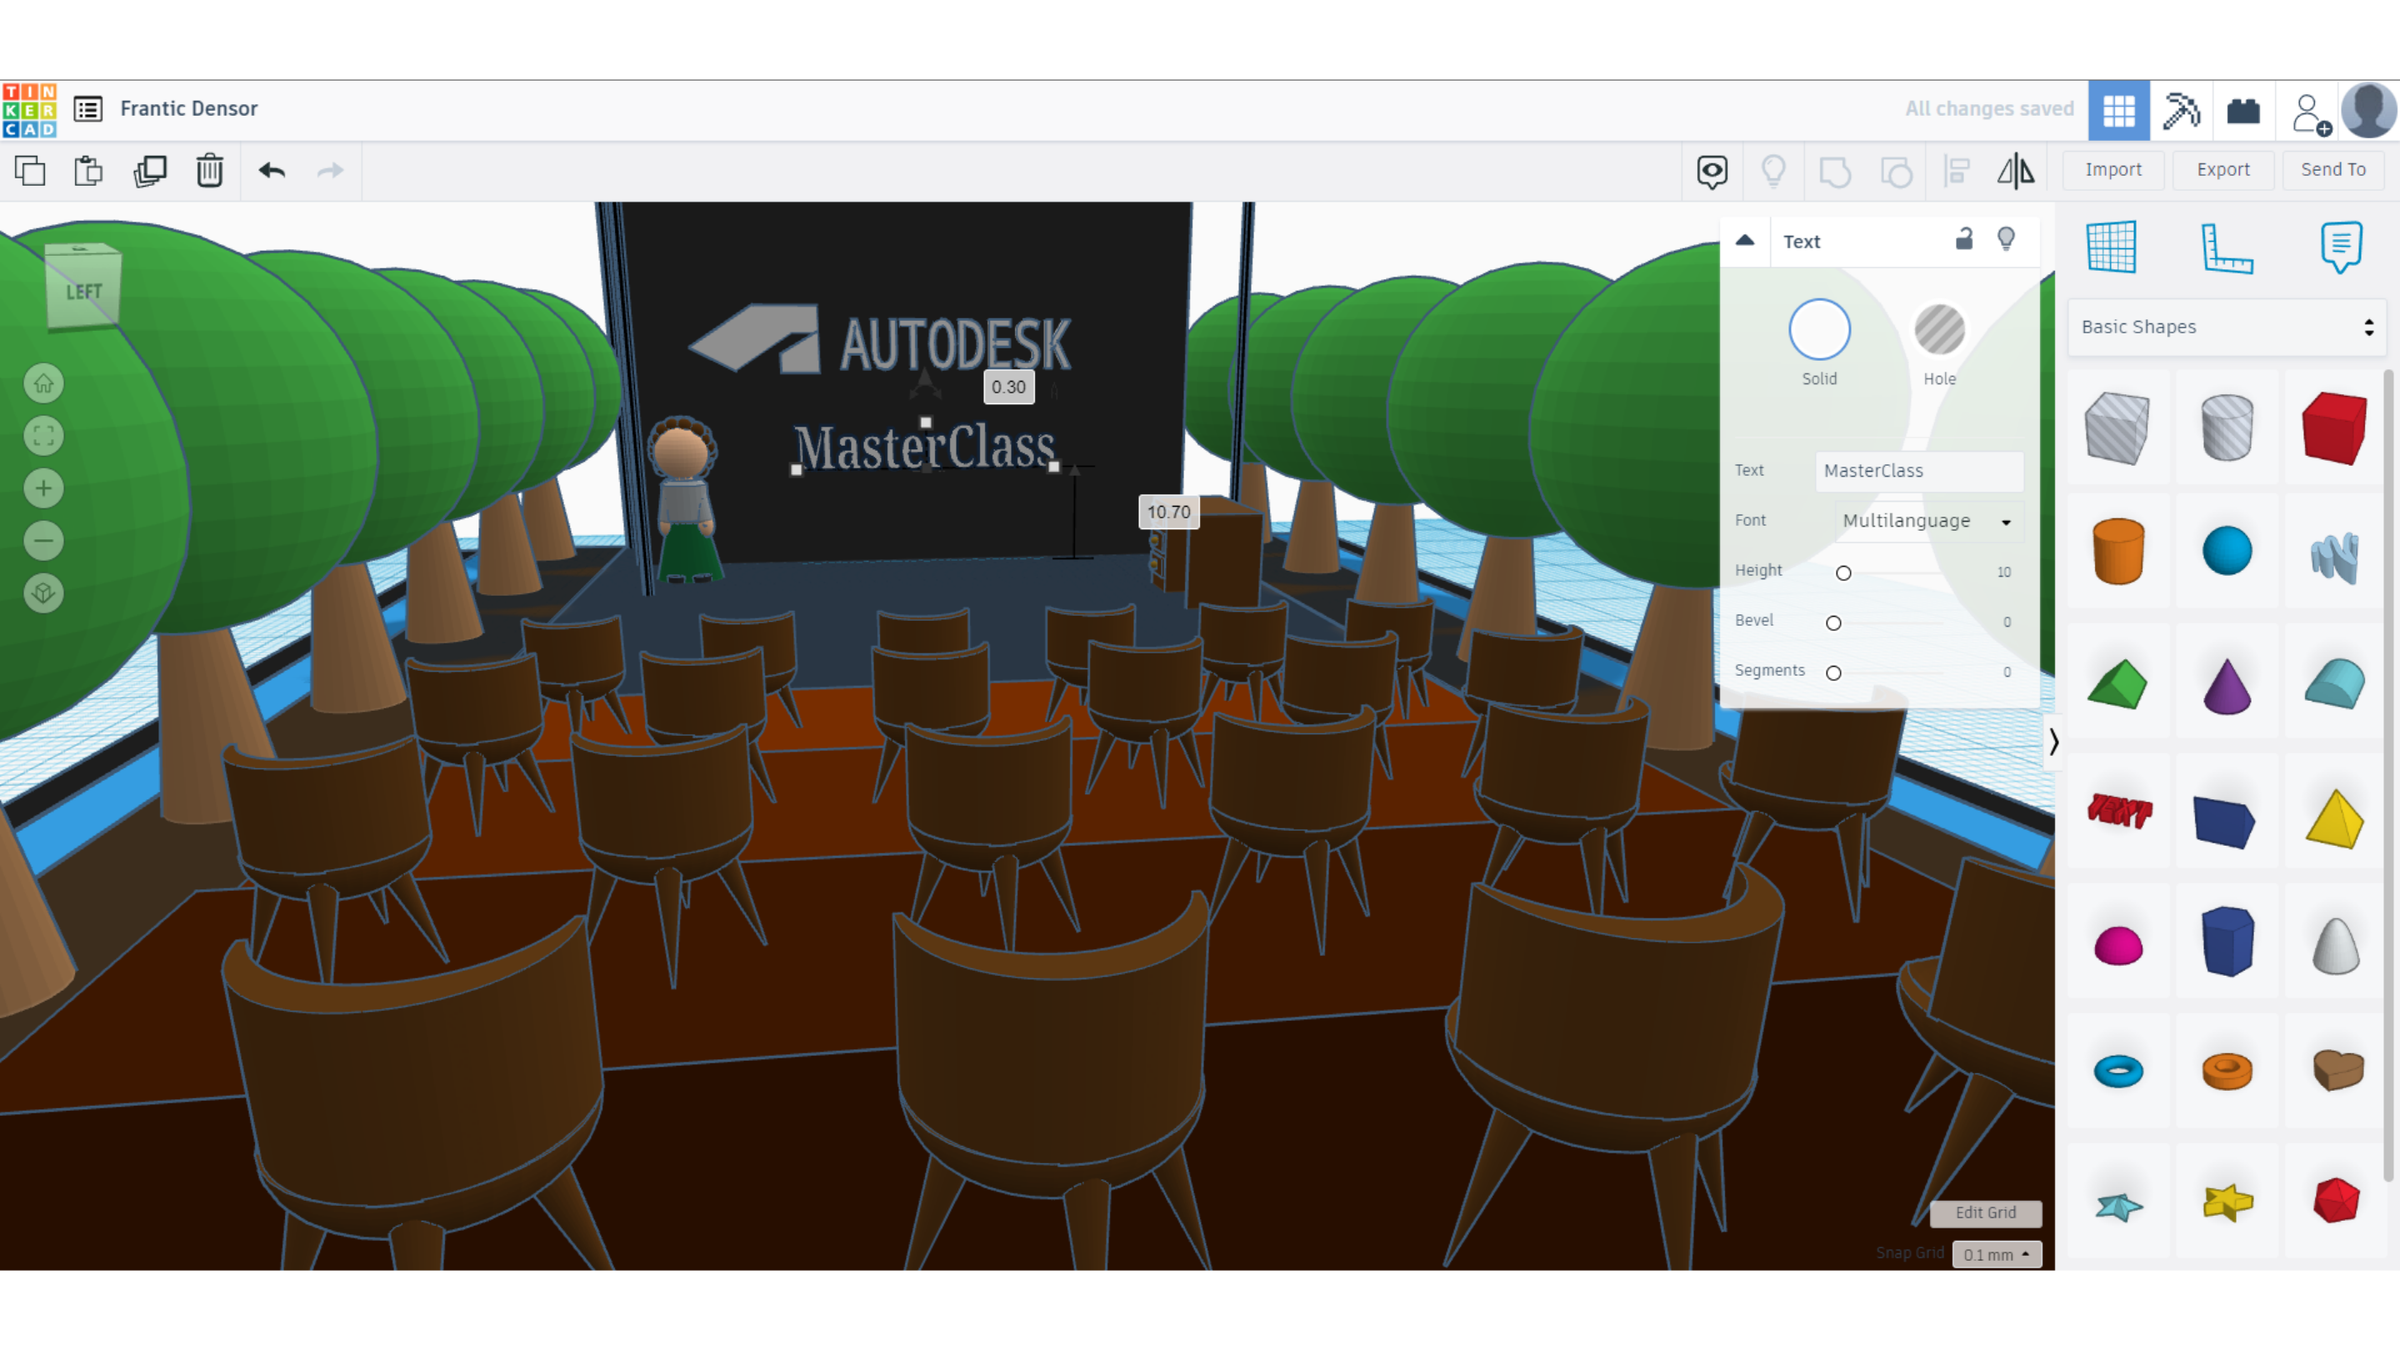Open the Basic Shapes category selector
The image size is (2400, 1350).
pos(2226,327)
